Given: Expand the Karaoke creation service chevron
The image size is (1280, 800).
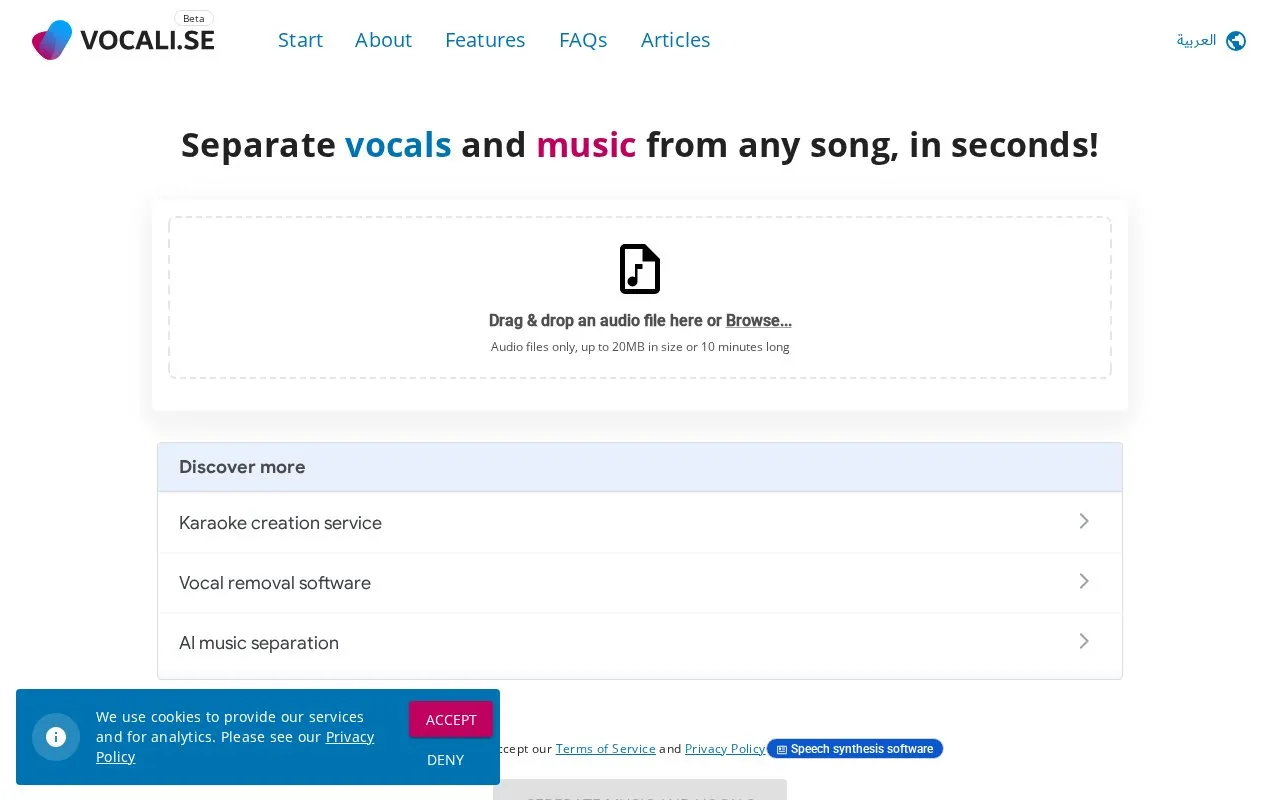Looking at the screenshot, I should (1084, 521).
